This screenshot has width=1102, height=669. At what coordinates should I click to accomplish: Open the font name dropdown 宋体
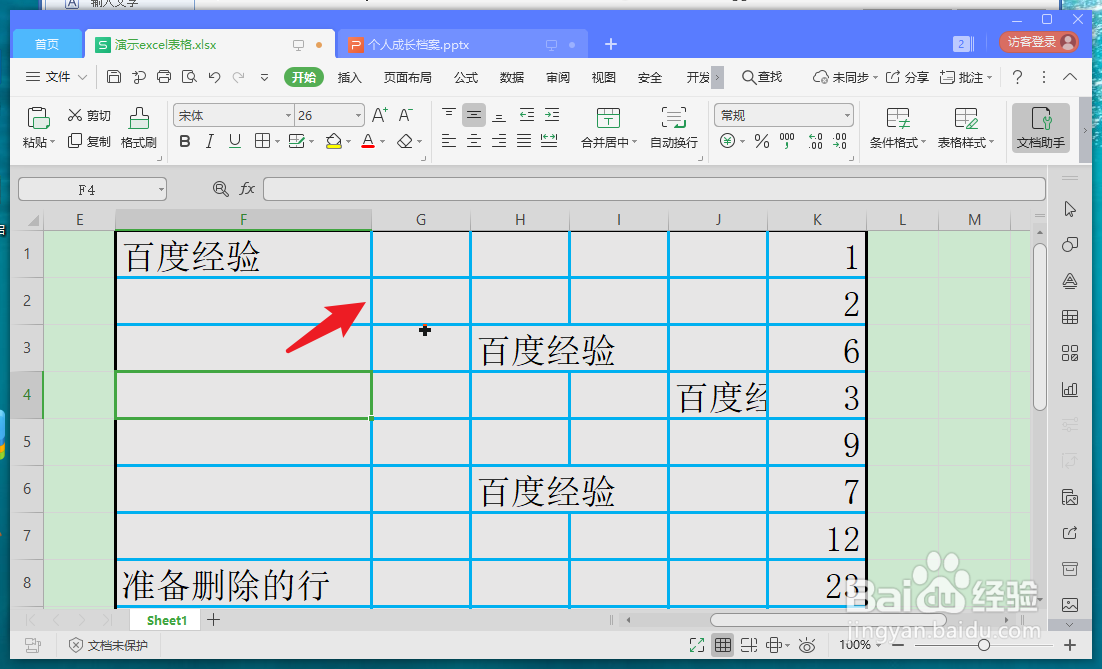288,115
